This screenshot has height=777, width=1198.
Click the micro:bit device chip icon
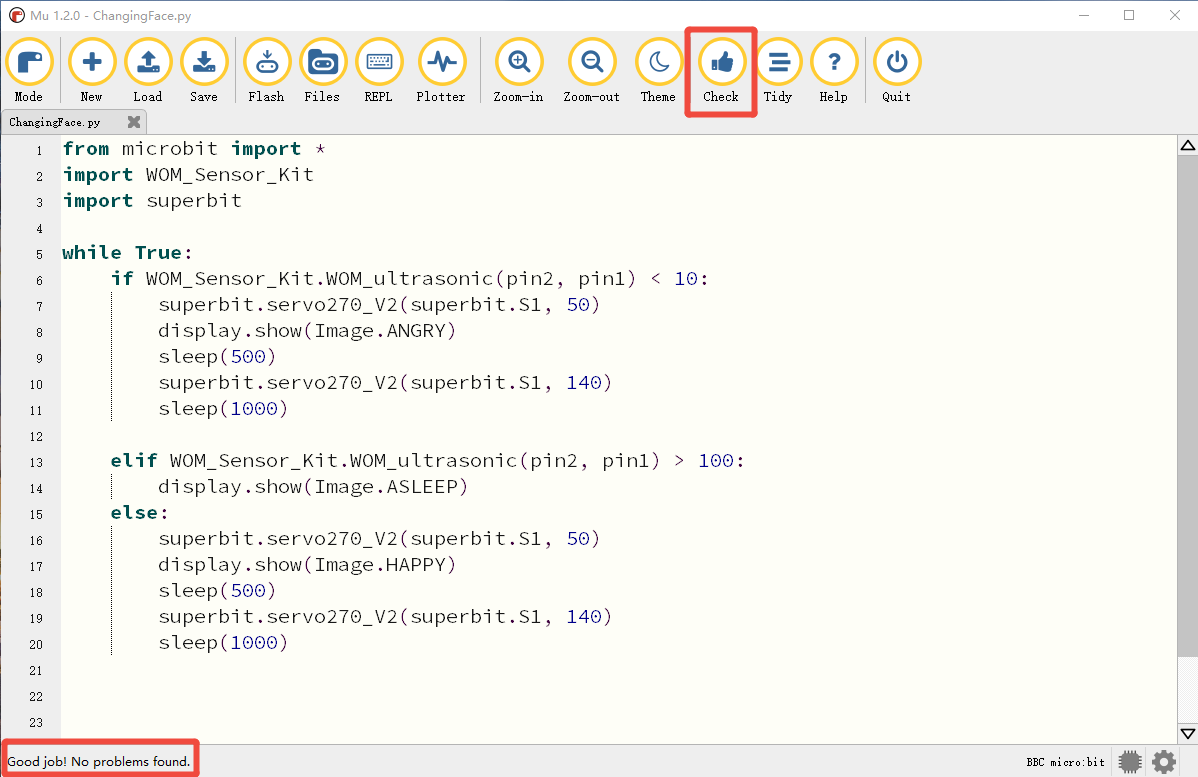coord(1130,762)
